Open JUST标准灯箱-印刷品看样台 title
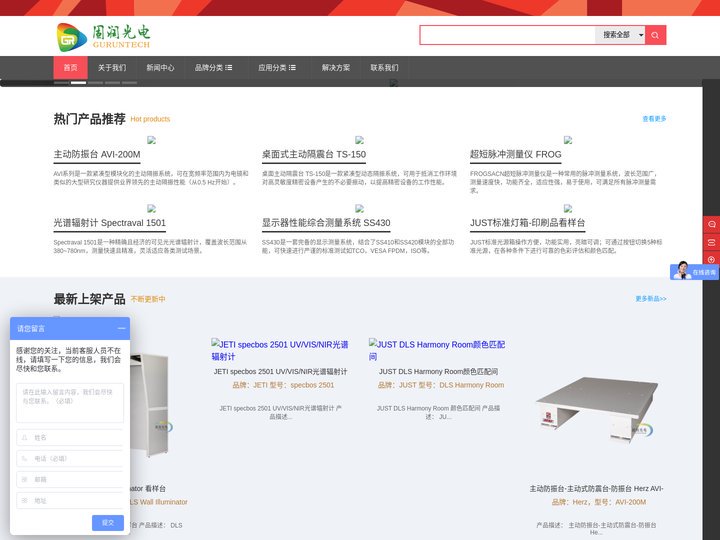The image size is (720, 540). tap(528, 223)
